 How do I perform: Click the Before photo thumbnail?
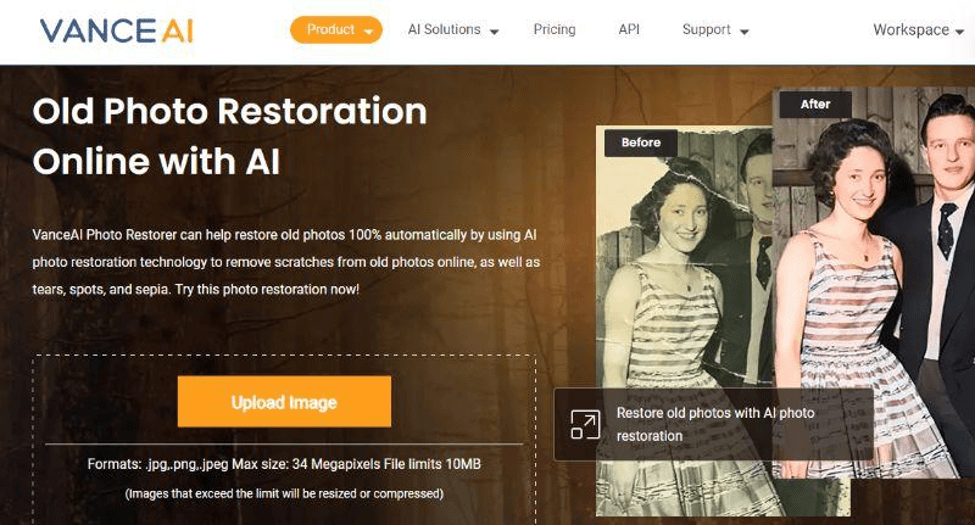click(684, 321)
